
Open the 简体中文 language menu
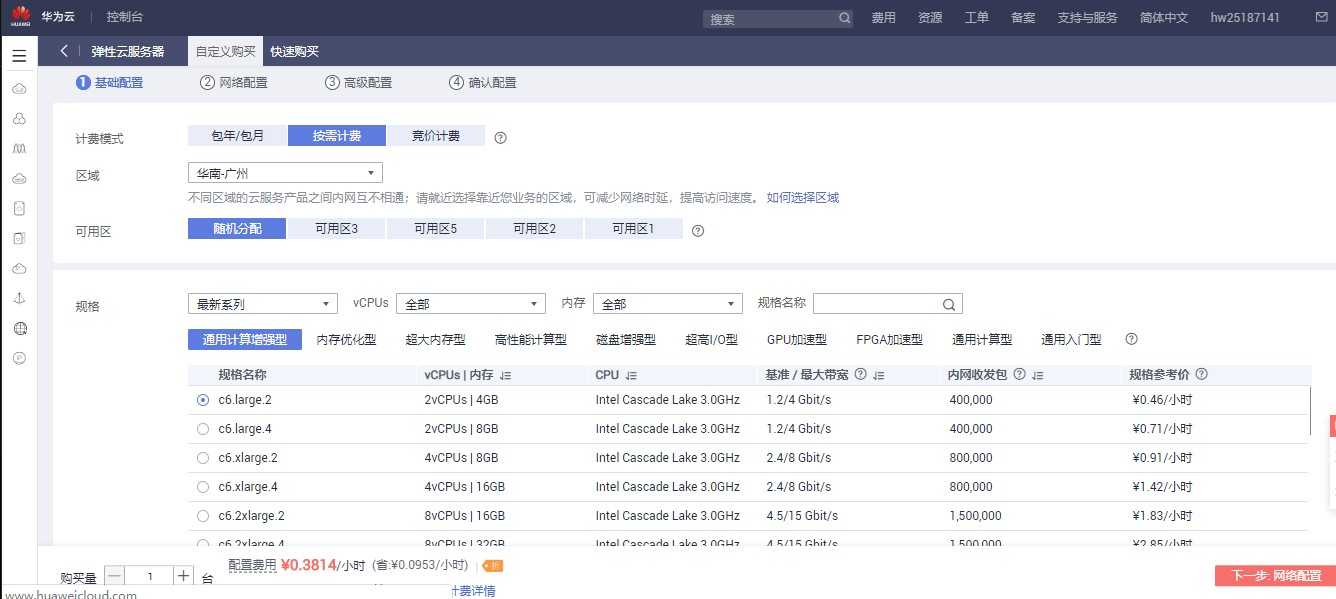click(1164, 18)
